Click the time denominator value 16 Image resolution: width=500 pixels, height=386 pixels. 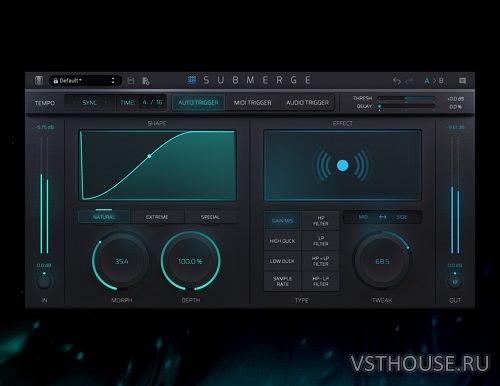point(159,102)
